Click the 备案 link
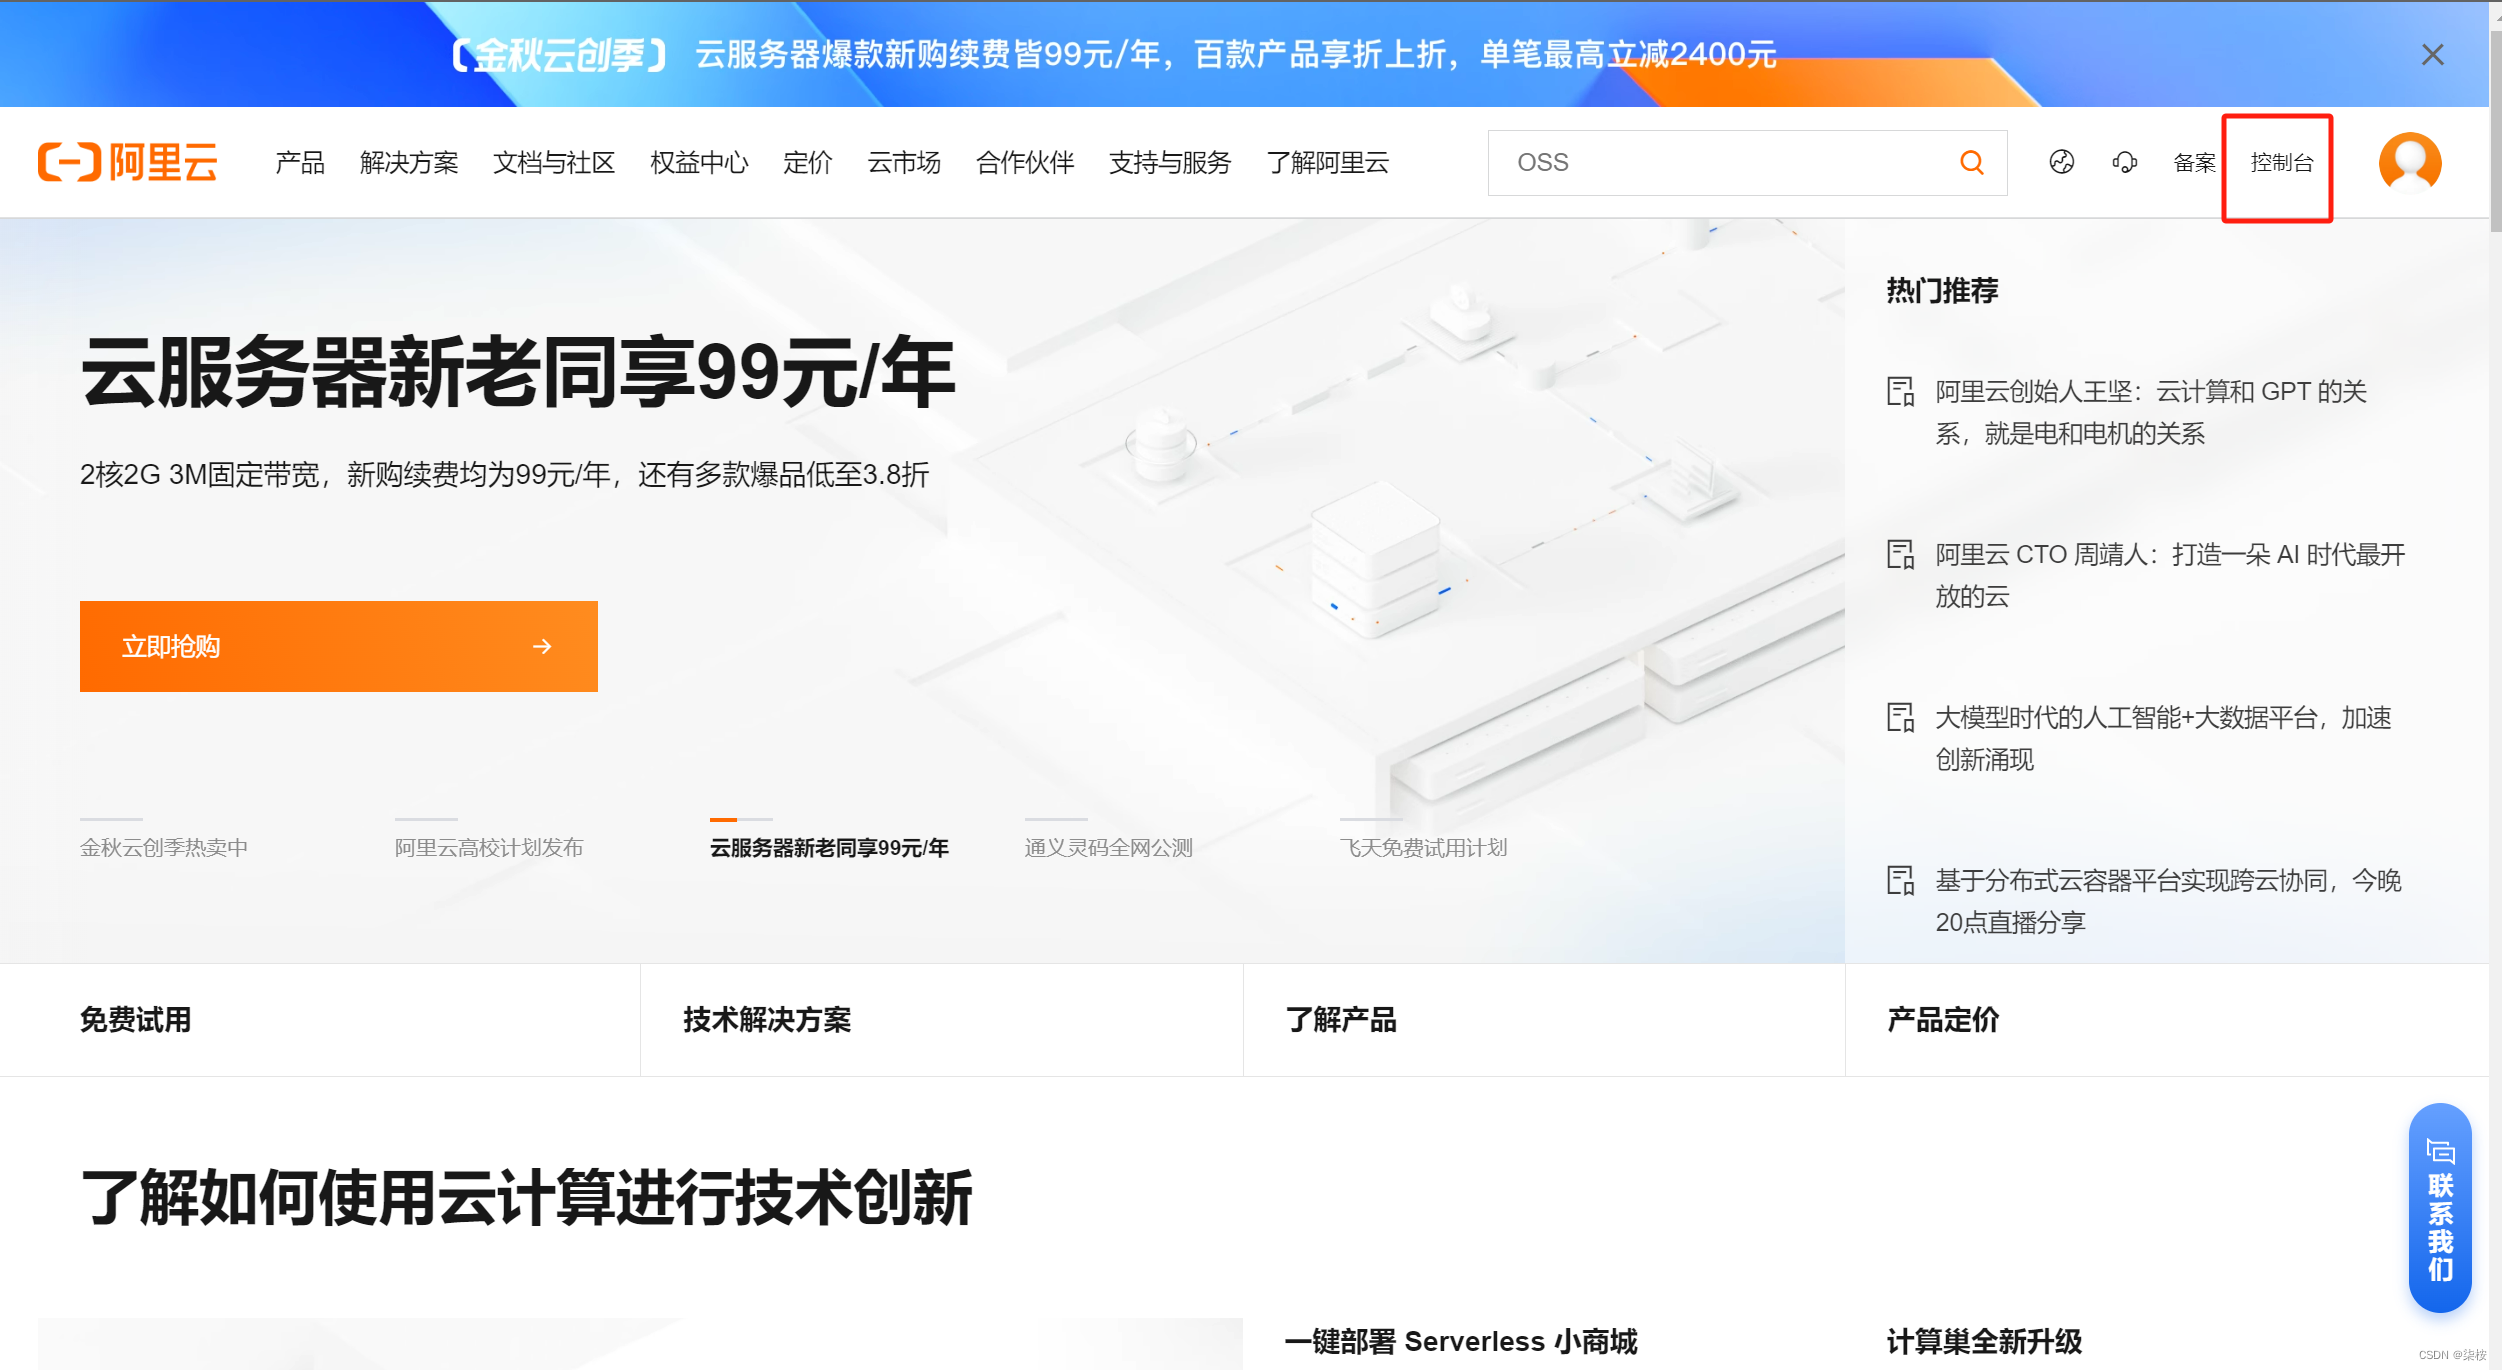 click(x=2194, y=162)
